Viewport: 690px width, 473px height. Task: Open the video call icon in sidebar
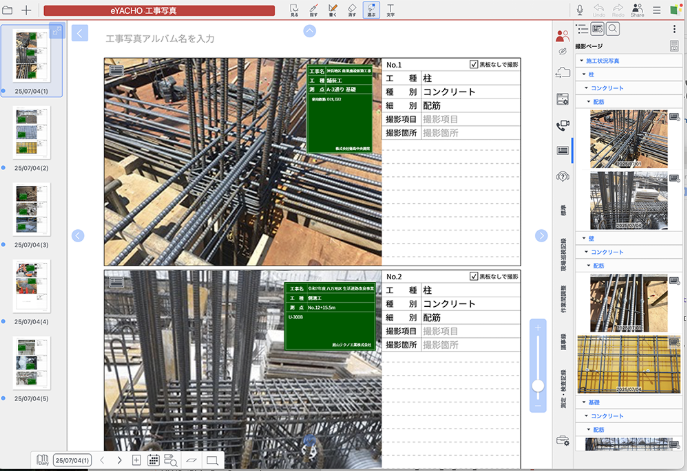click(563, 125)
